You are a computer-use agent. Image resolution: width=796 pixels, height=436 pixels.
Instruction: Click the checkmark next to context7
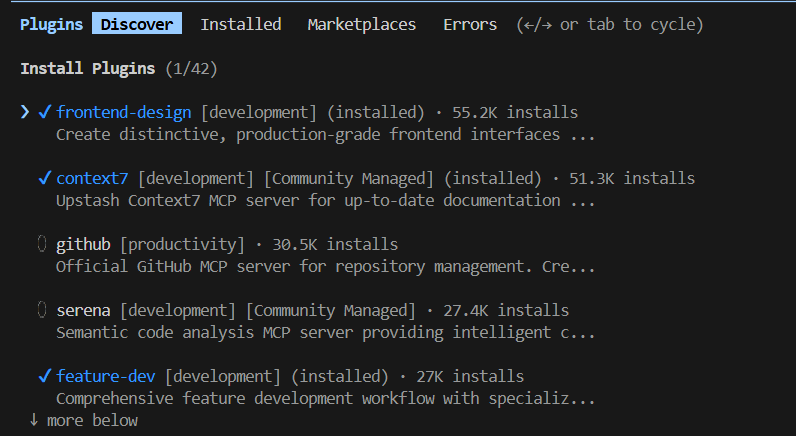(x=45, y=178)
